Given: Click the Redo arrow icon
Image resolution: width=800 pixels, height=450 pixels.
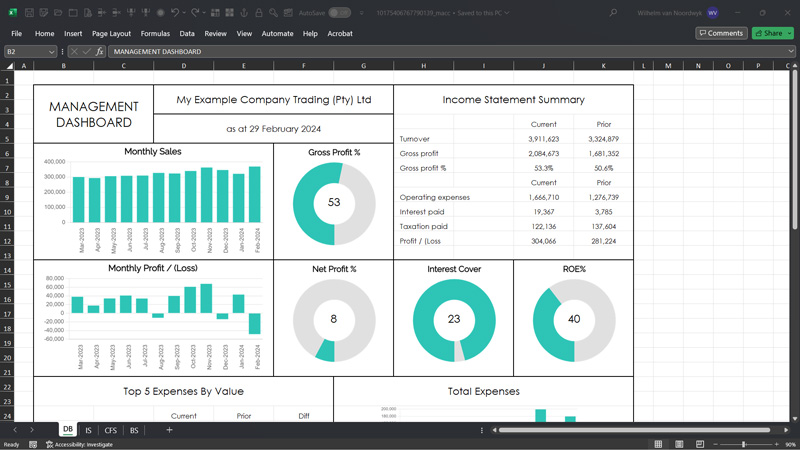Looking at the screenshot, I should click(194, 13).
